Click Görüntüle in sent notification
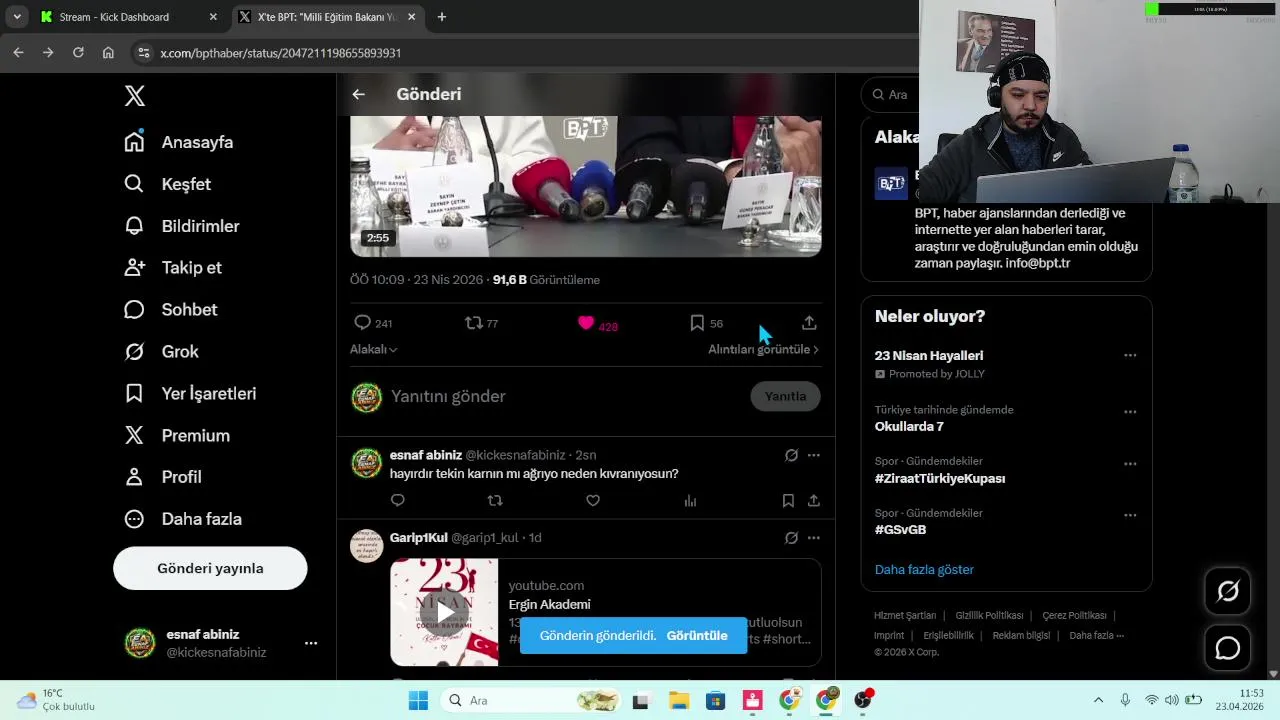1280x720 pixels. coord(697,636)
